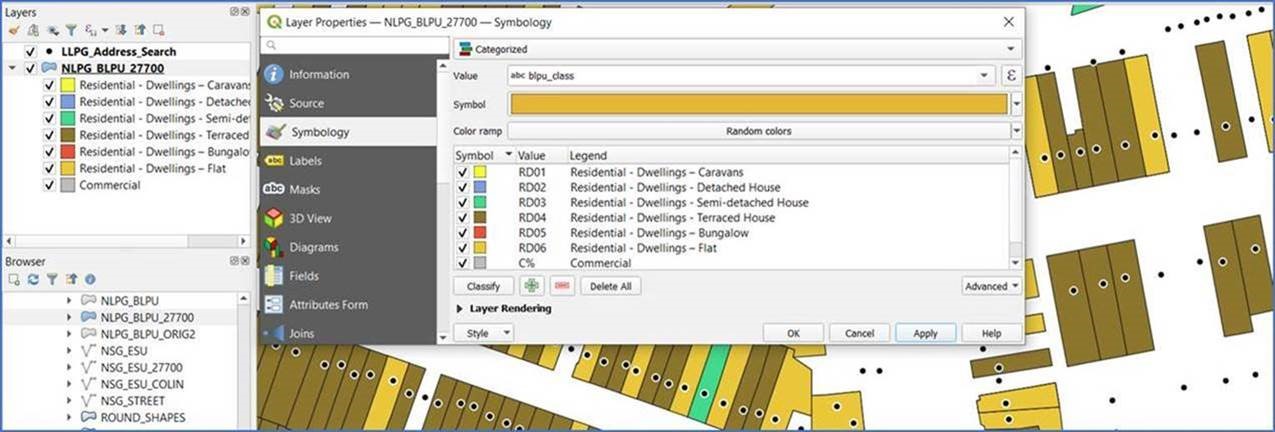Open the Color ramp dropdown arrow

click(x=1016, y=131)
